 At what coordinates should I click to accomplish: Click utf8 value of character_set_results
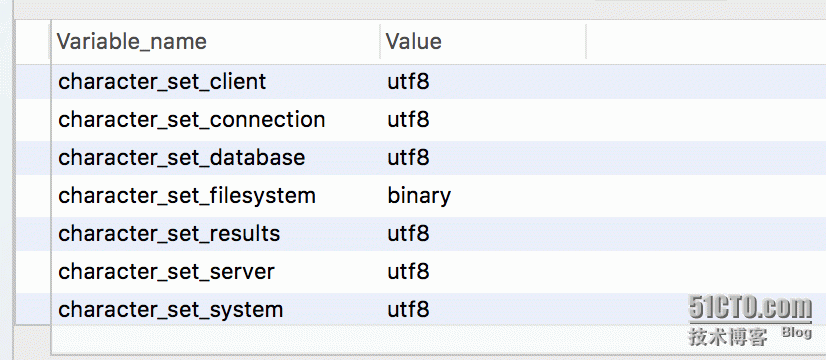[408, 233]
